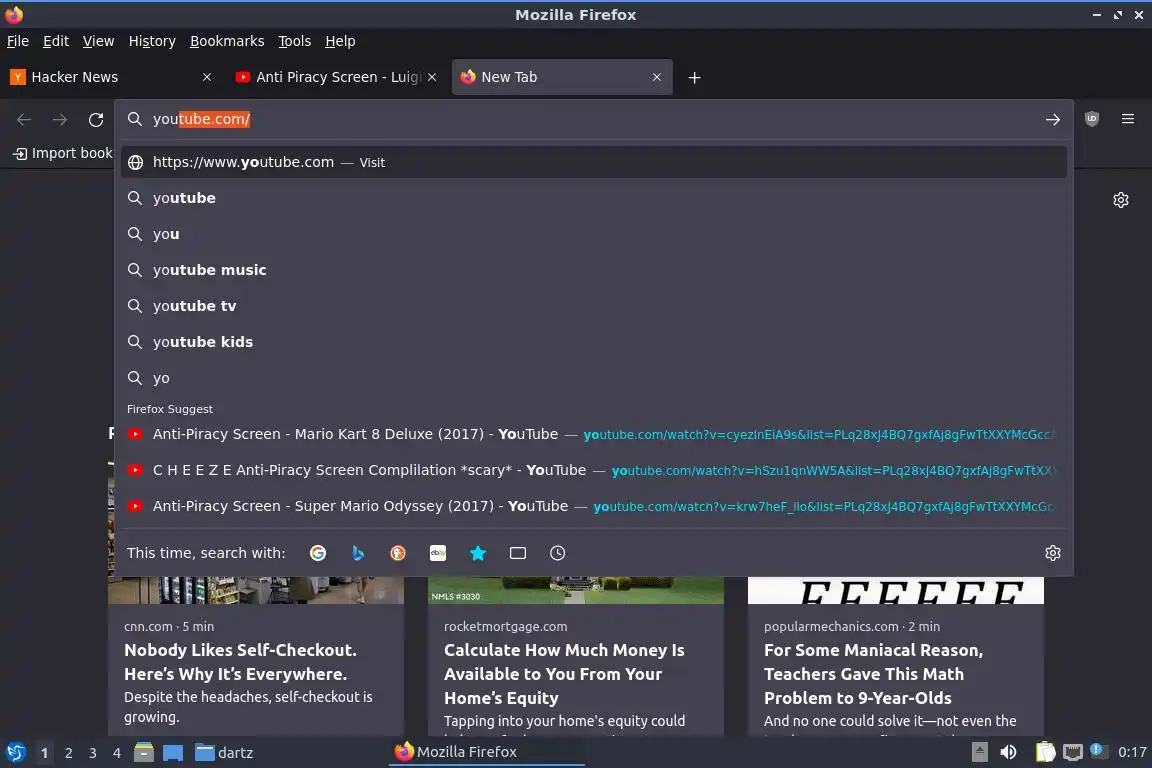Open Firefox hamburger application menu
1152x768 pixels.
(x=1128, y=119)
